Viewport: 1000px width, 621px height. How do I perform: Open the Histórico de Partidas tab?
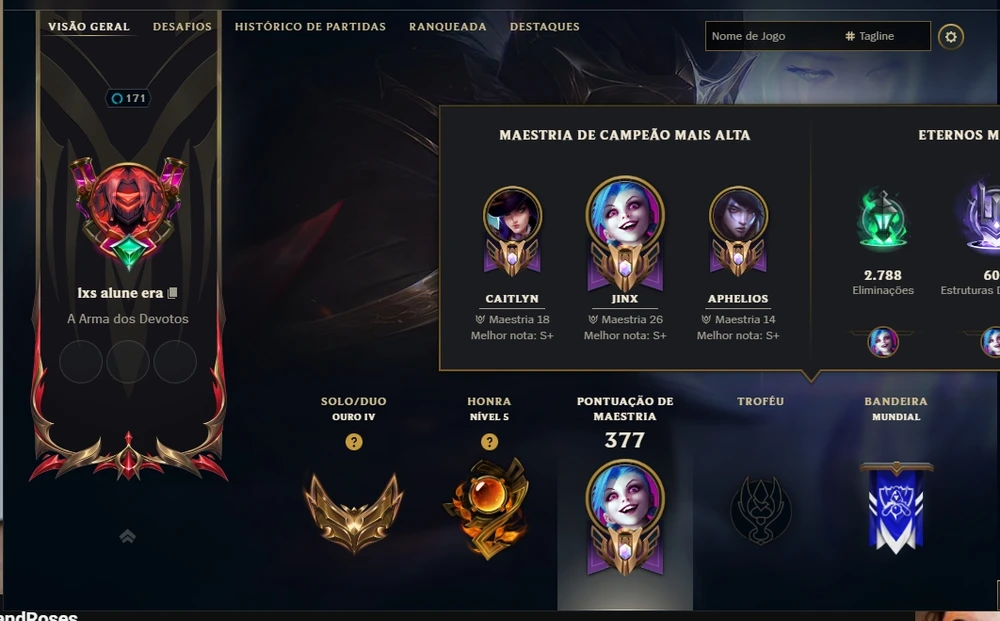[310, 27]
